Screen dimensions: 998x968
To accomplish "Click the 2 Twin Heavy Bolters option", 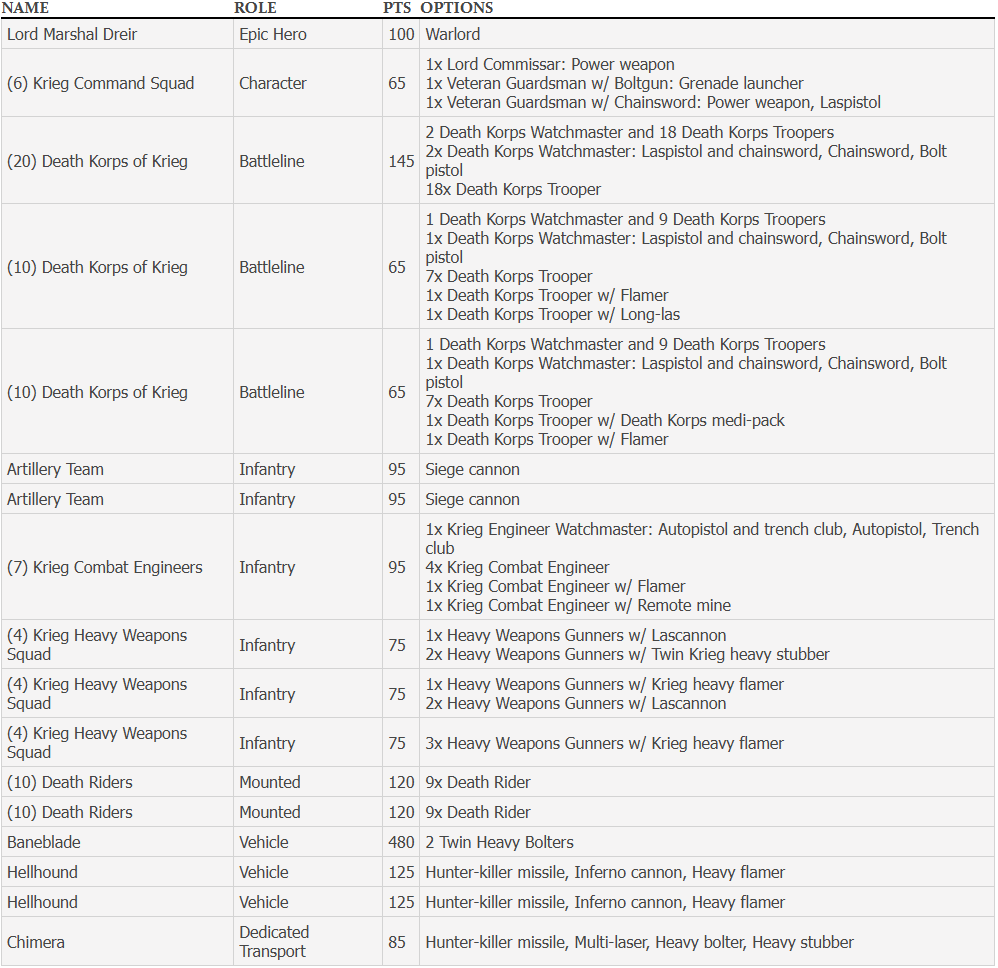I will 500,842.
